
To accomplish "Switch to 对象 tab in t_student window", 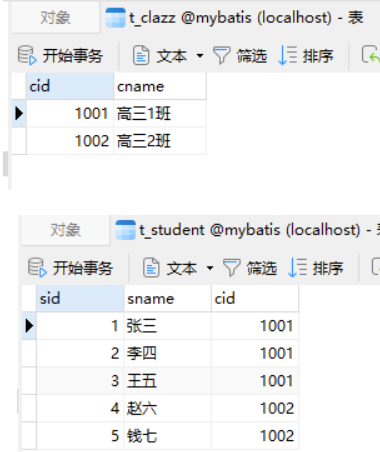I will coord(66,230).
